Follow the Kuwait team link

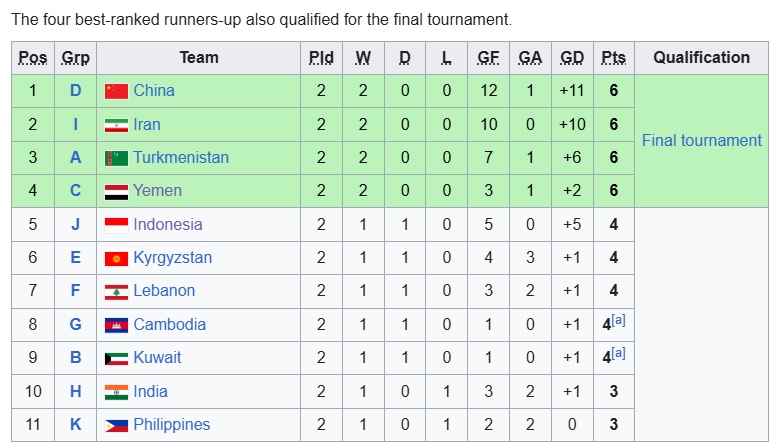click(157, 357)
